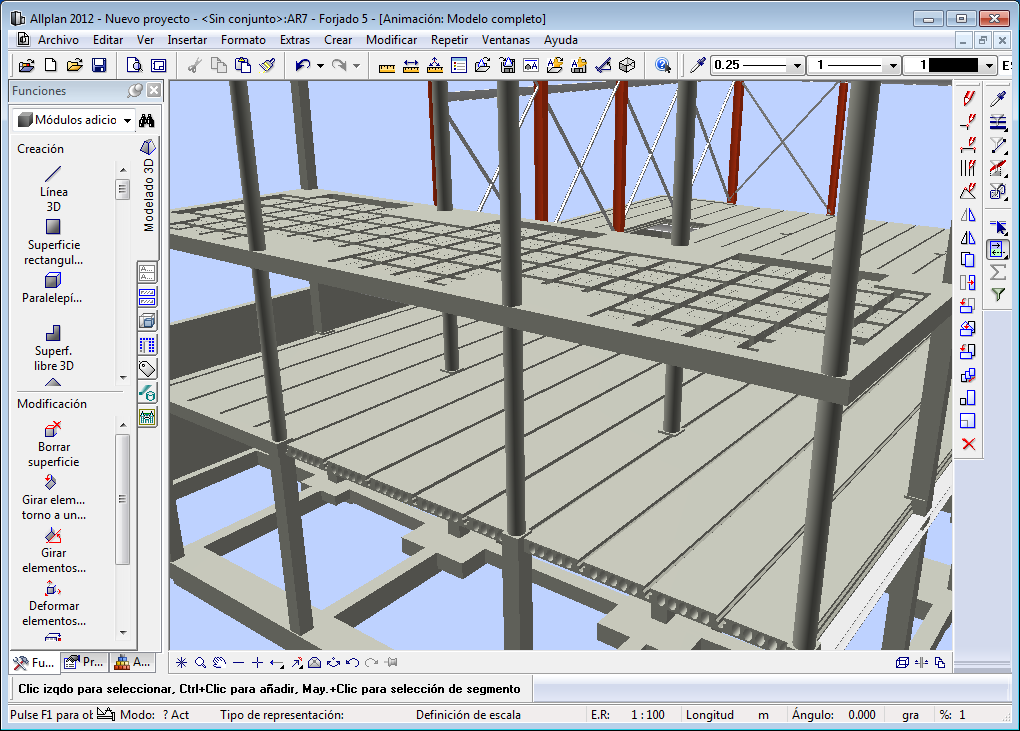Select the yellow ruler Measure icon
Screen dimensions: 1020x731
point(386,66)
